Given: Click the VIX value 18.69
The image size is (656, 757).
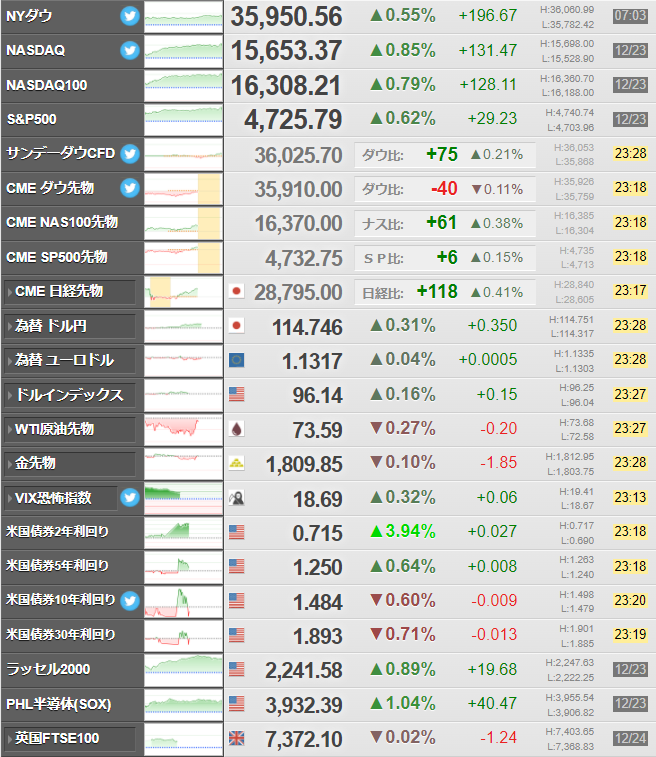Looking at the screenshot, I should tap(318, 499).
